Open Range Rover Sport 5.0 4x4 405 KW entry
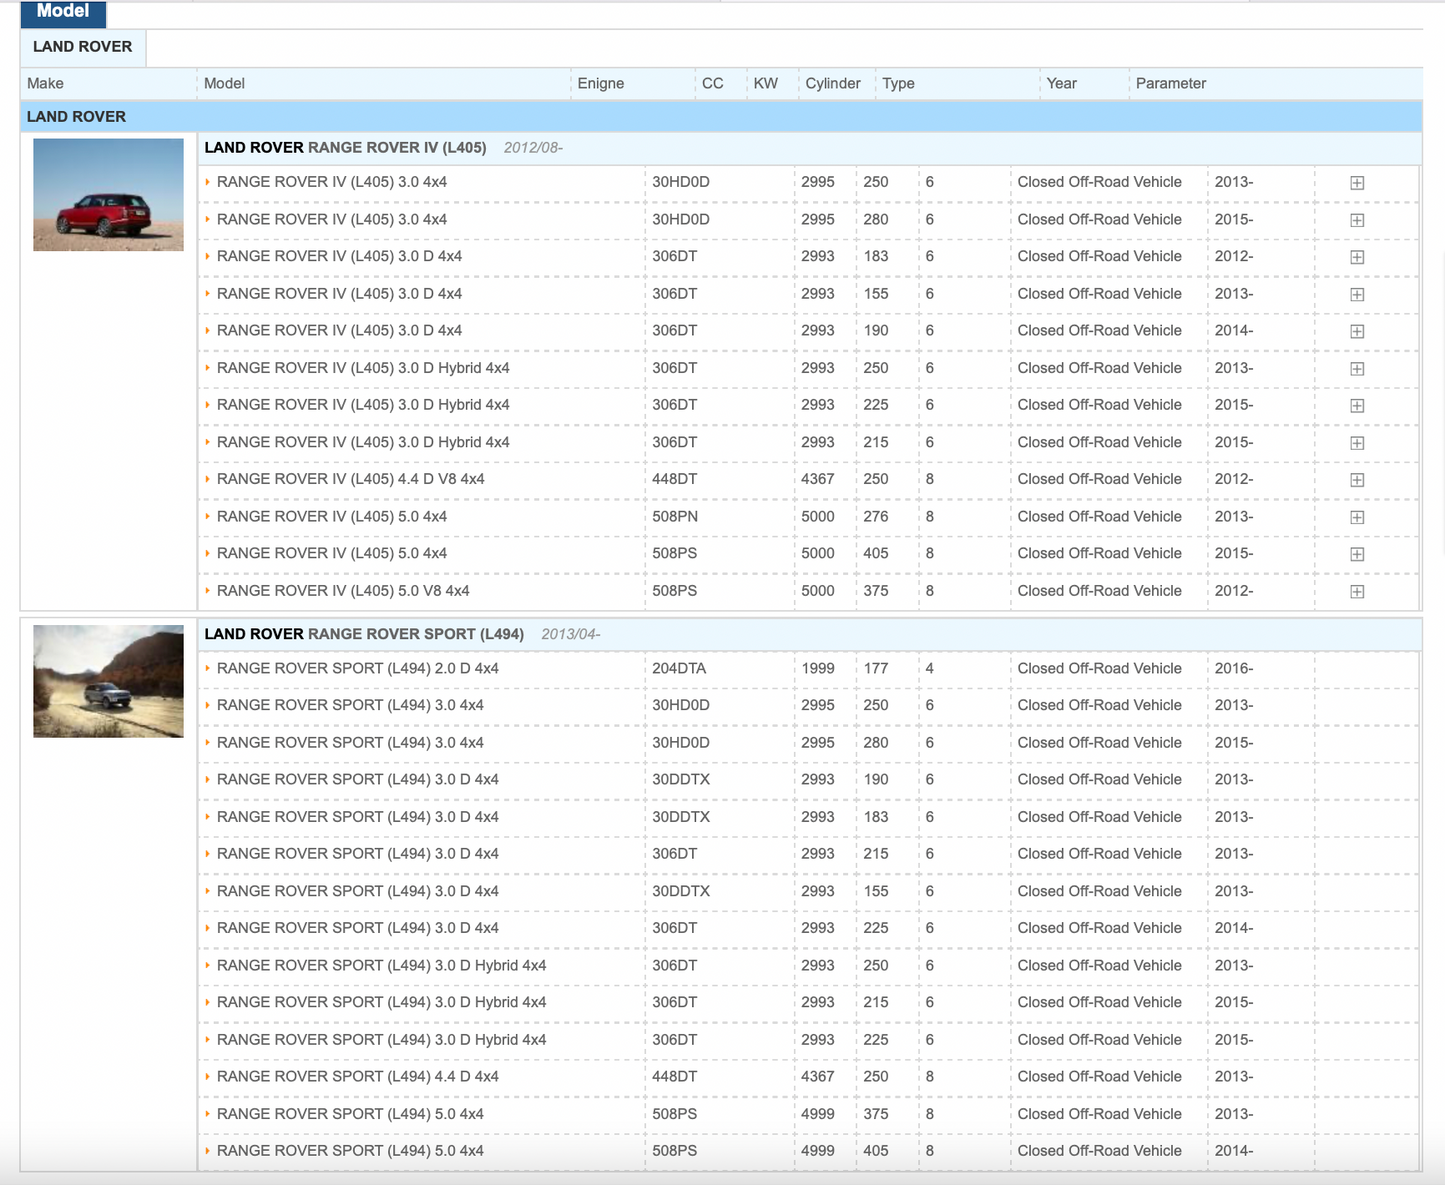This screenshot has width=1445, height=1185. click(350, 1151)
